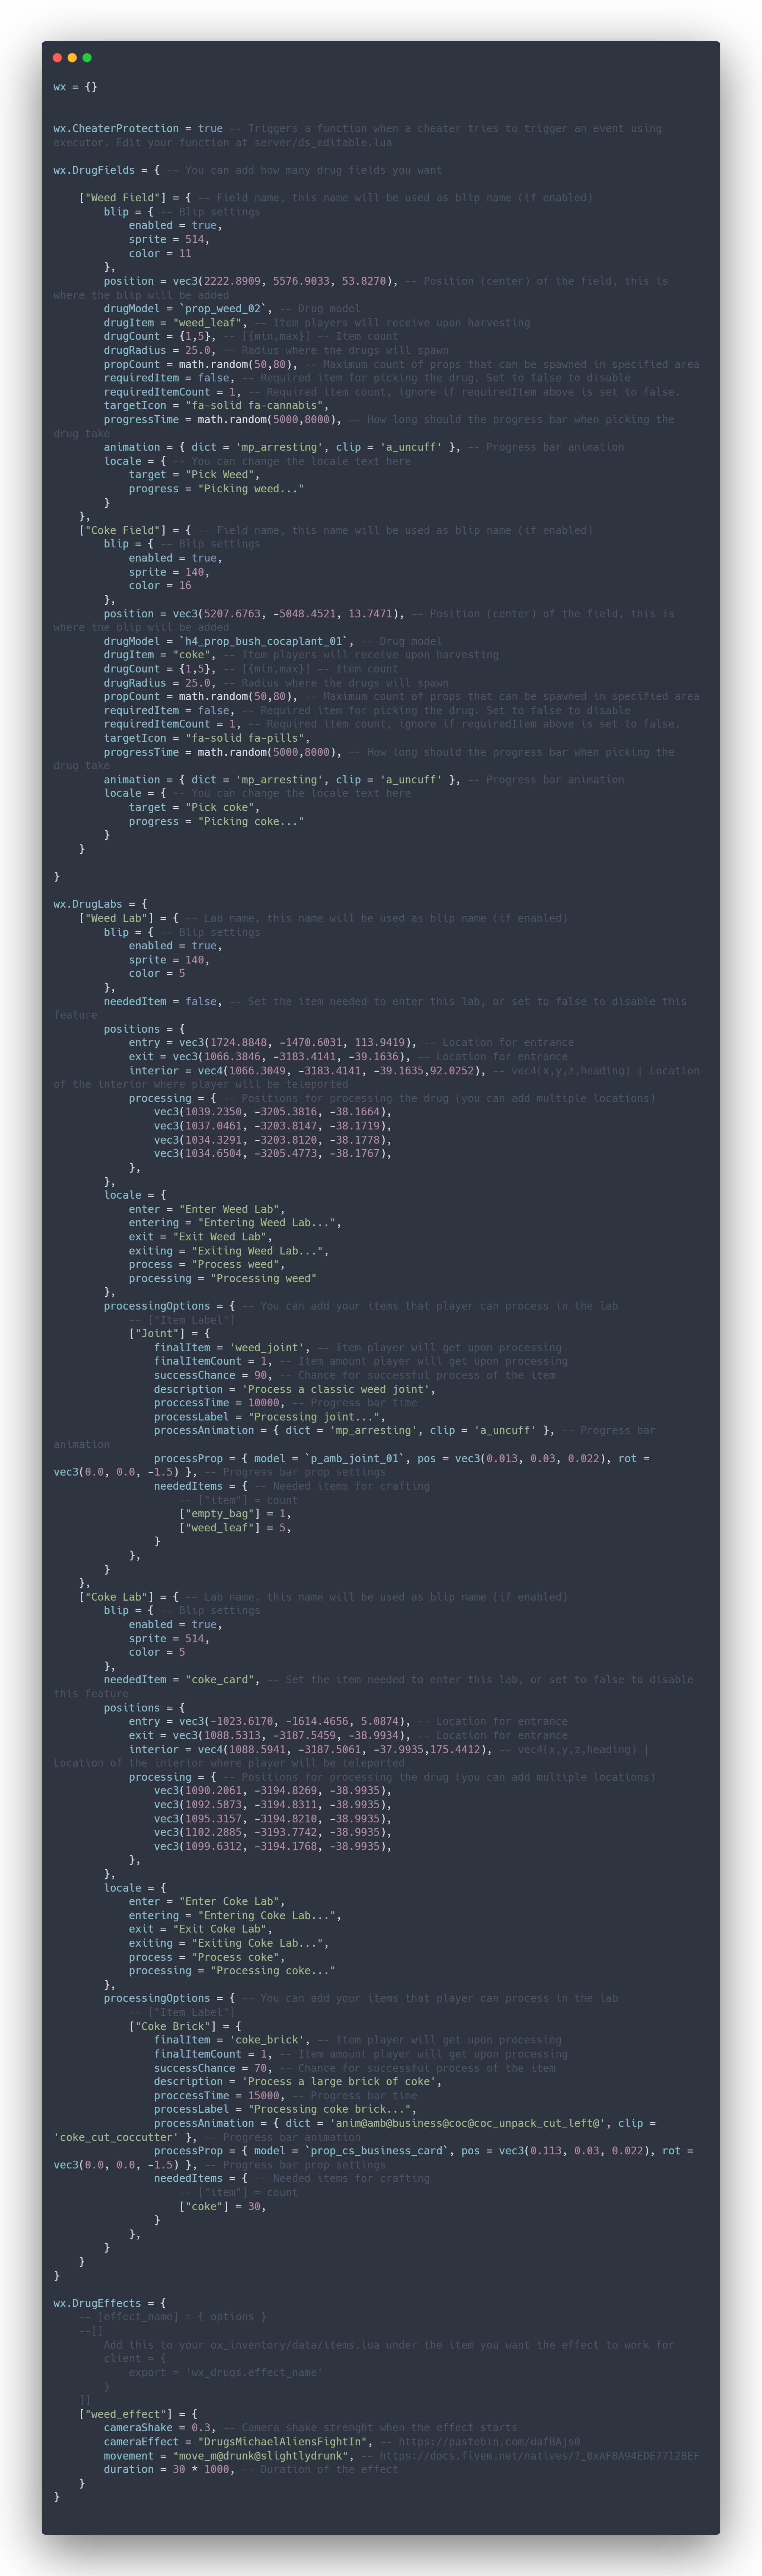762x2576 pixels.
Task: Click the green maximize dot in window header
Action: [87, 58]
